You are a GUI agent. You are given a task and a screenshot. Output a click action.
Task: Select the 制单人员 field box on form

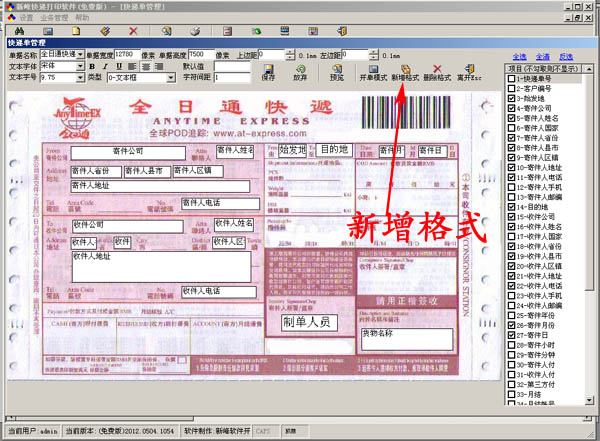309,323
